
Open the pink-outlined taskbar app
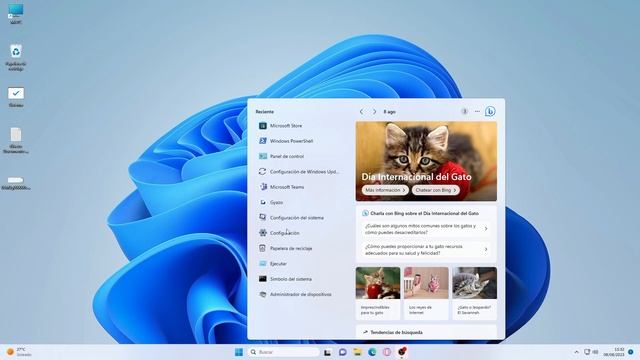387,352
